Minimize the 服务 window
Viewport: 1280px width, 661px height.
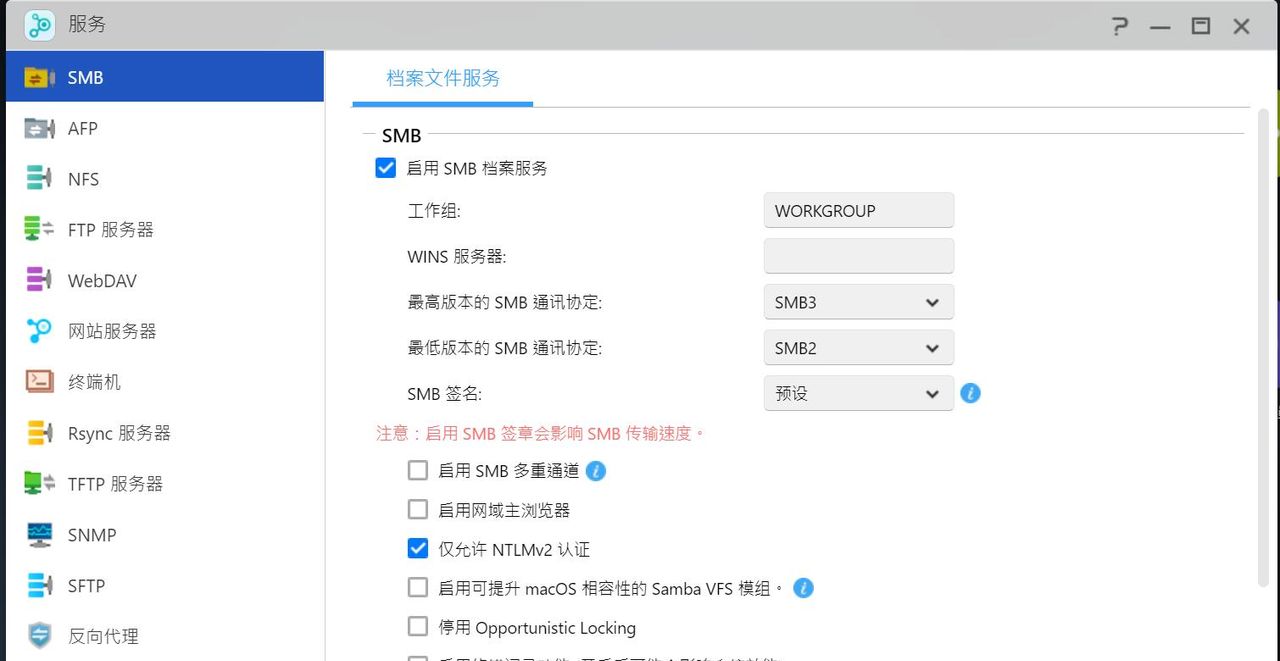tap(1160, 27)
